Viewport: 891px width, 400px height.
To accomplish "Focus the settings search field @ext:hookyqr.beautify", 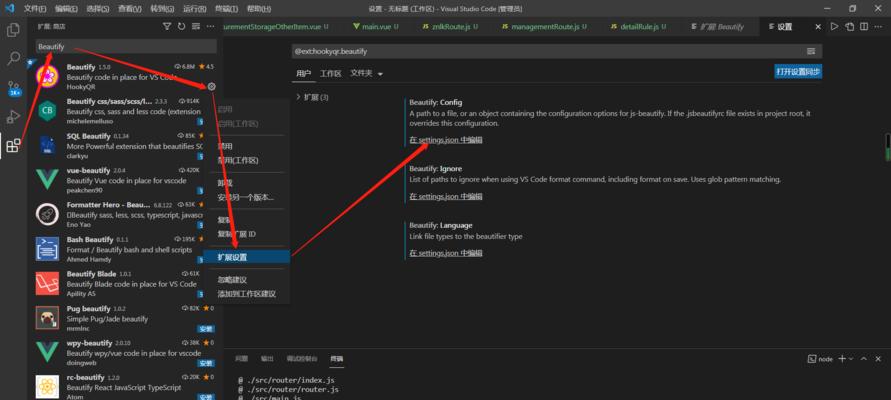I will [548, 51].
